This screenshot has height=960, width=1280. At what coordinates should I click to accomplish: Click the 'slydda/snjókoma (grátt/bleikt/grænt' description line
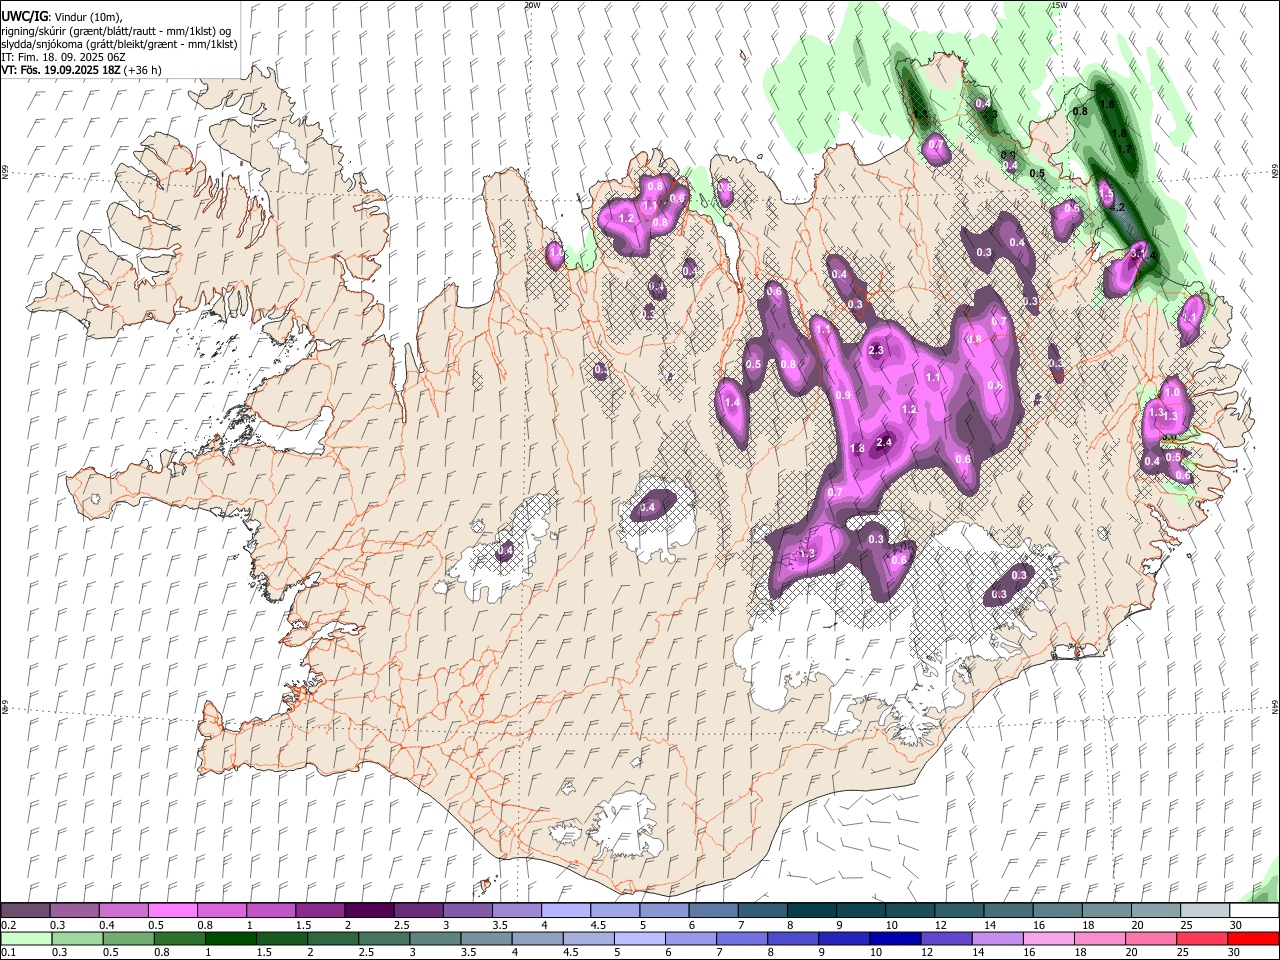click(119, 44)
